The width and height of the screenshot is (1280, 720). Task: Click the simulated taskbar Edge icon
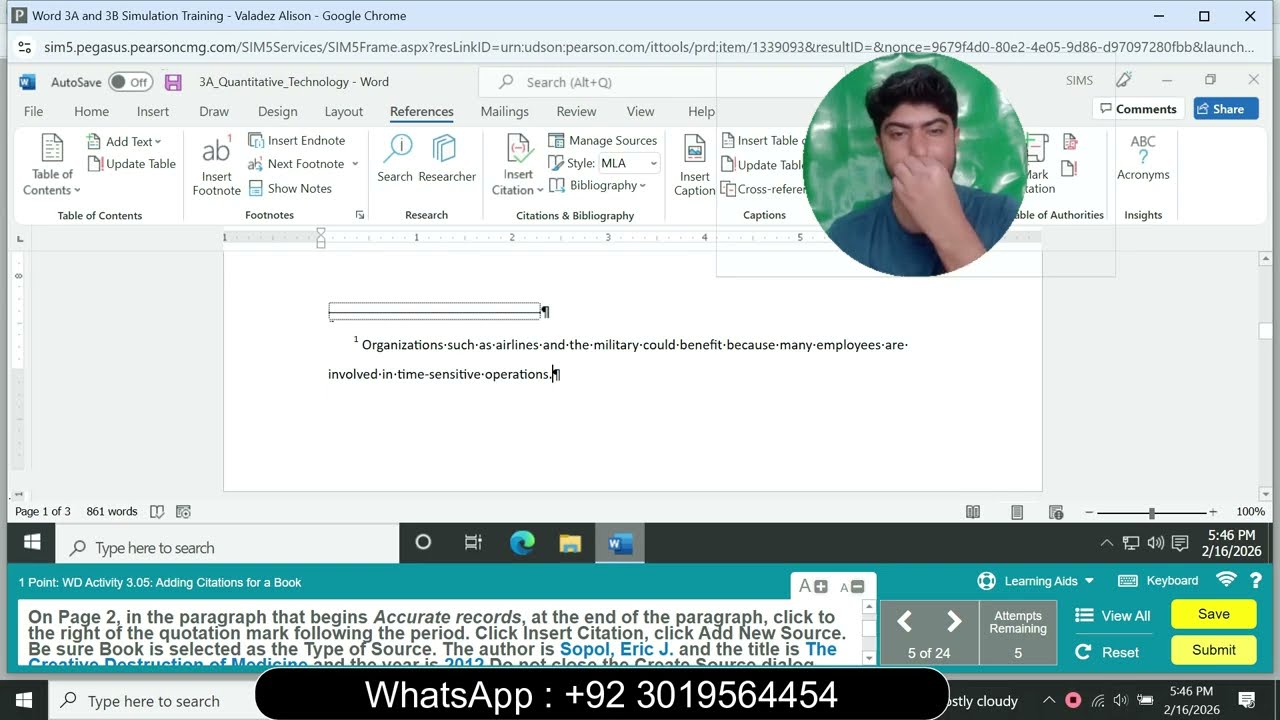pos(522,544)
